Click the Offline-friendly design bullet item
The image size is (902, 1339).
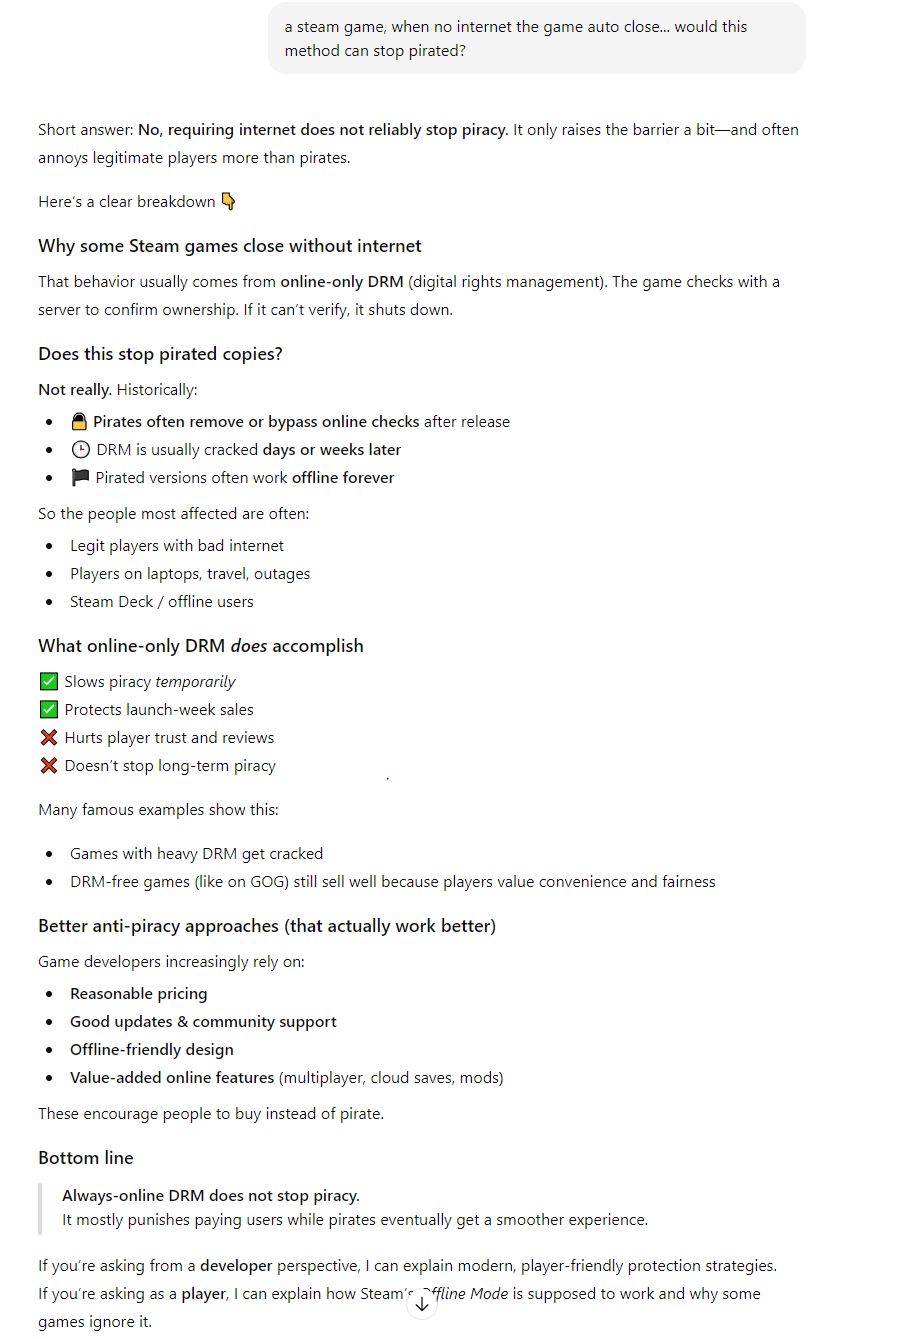coord(152,1049)
